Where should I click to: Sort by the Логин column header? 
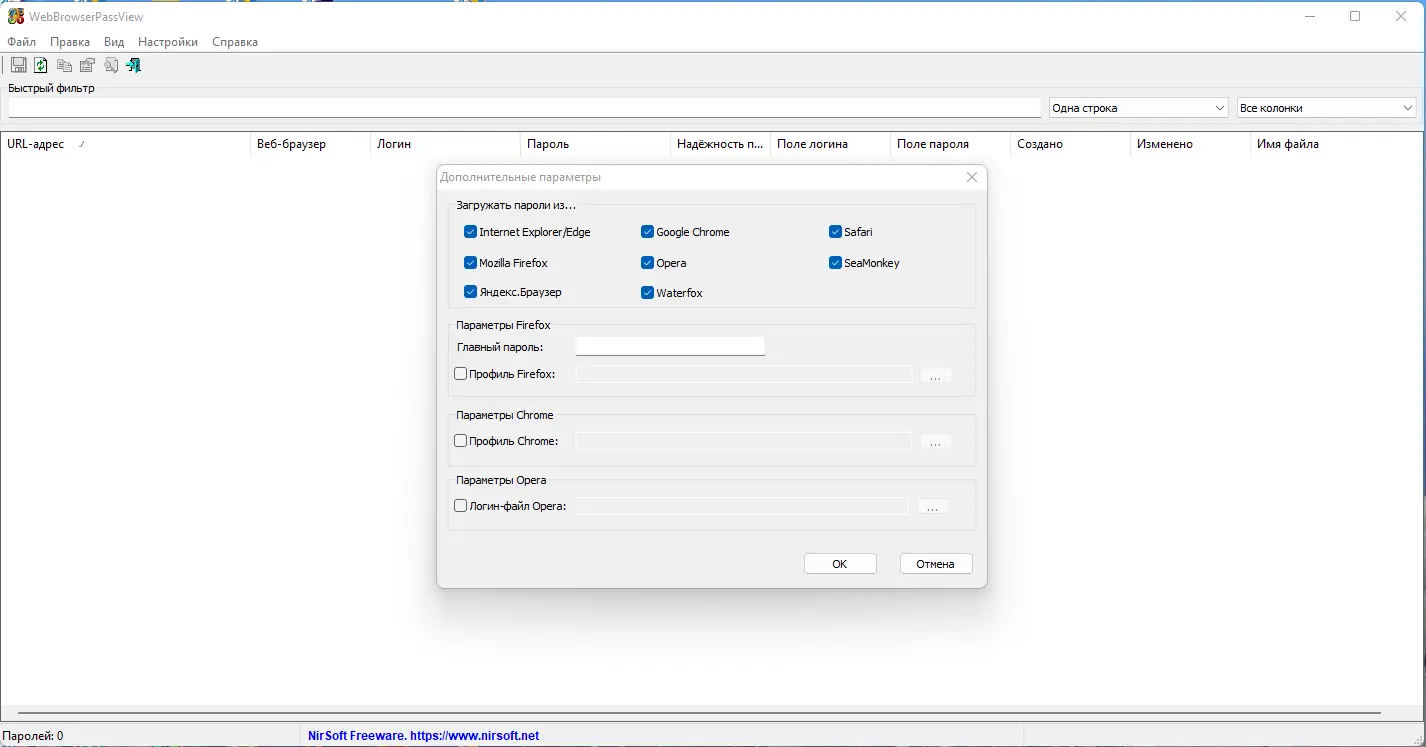[x=445, y=144]
